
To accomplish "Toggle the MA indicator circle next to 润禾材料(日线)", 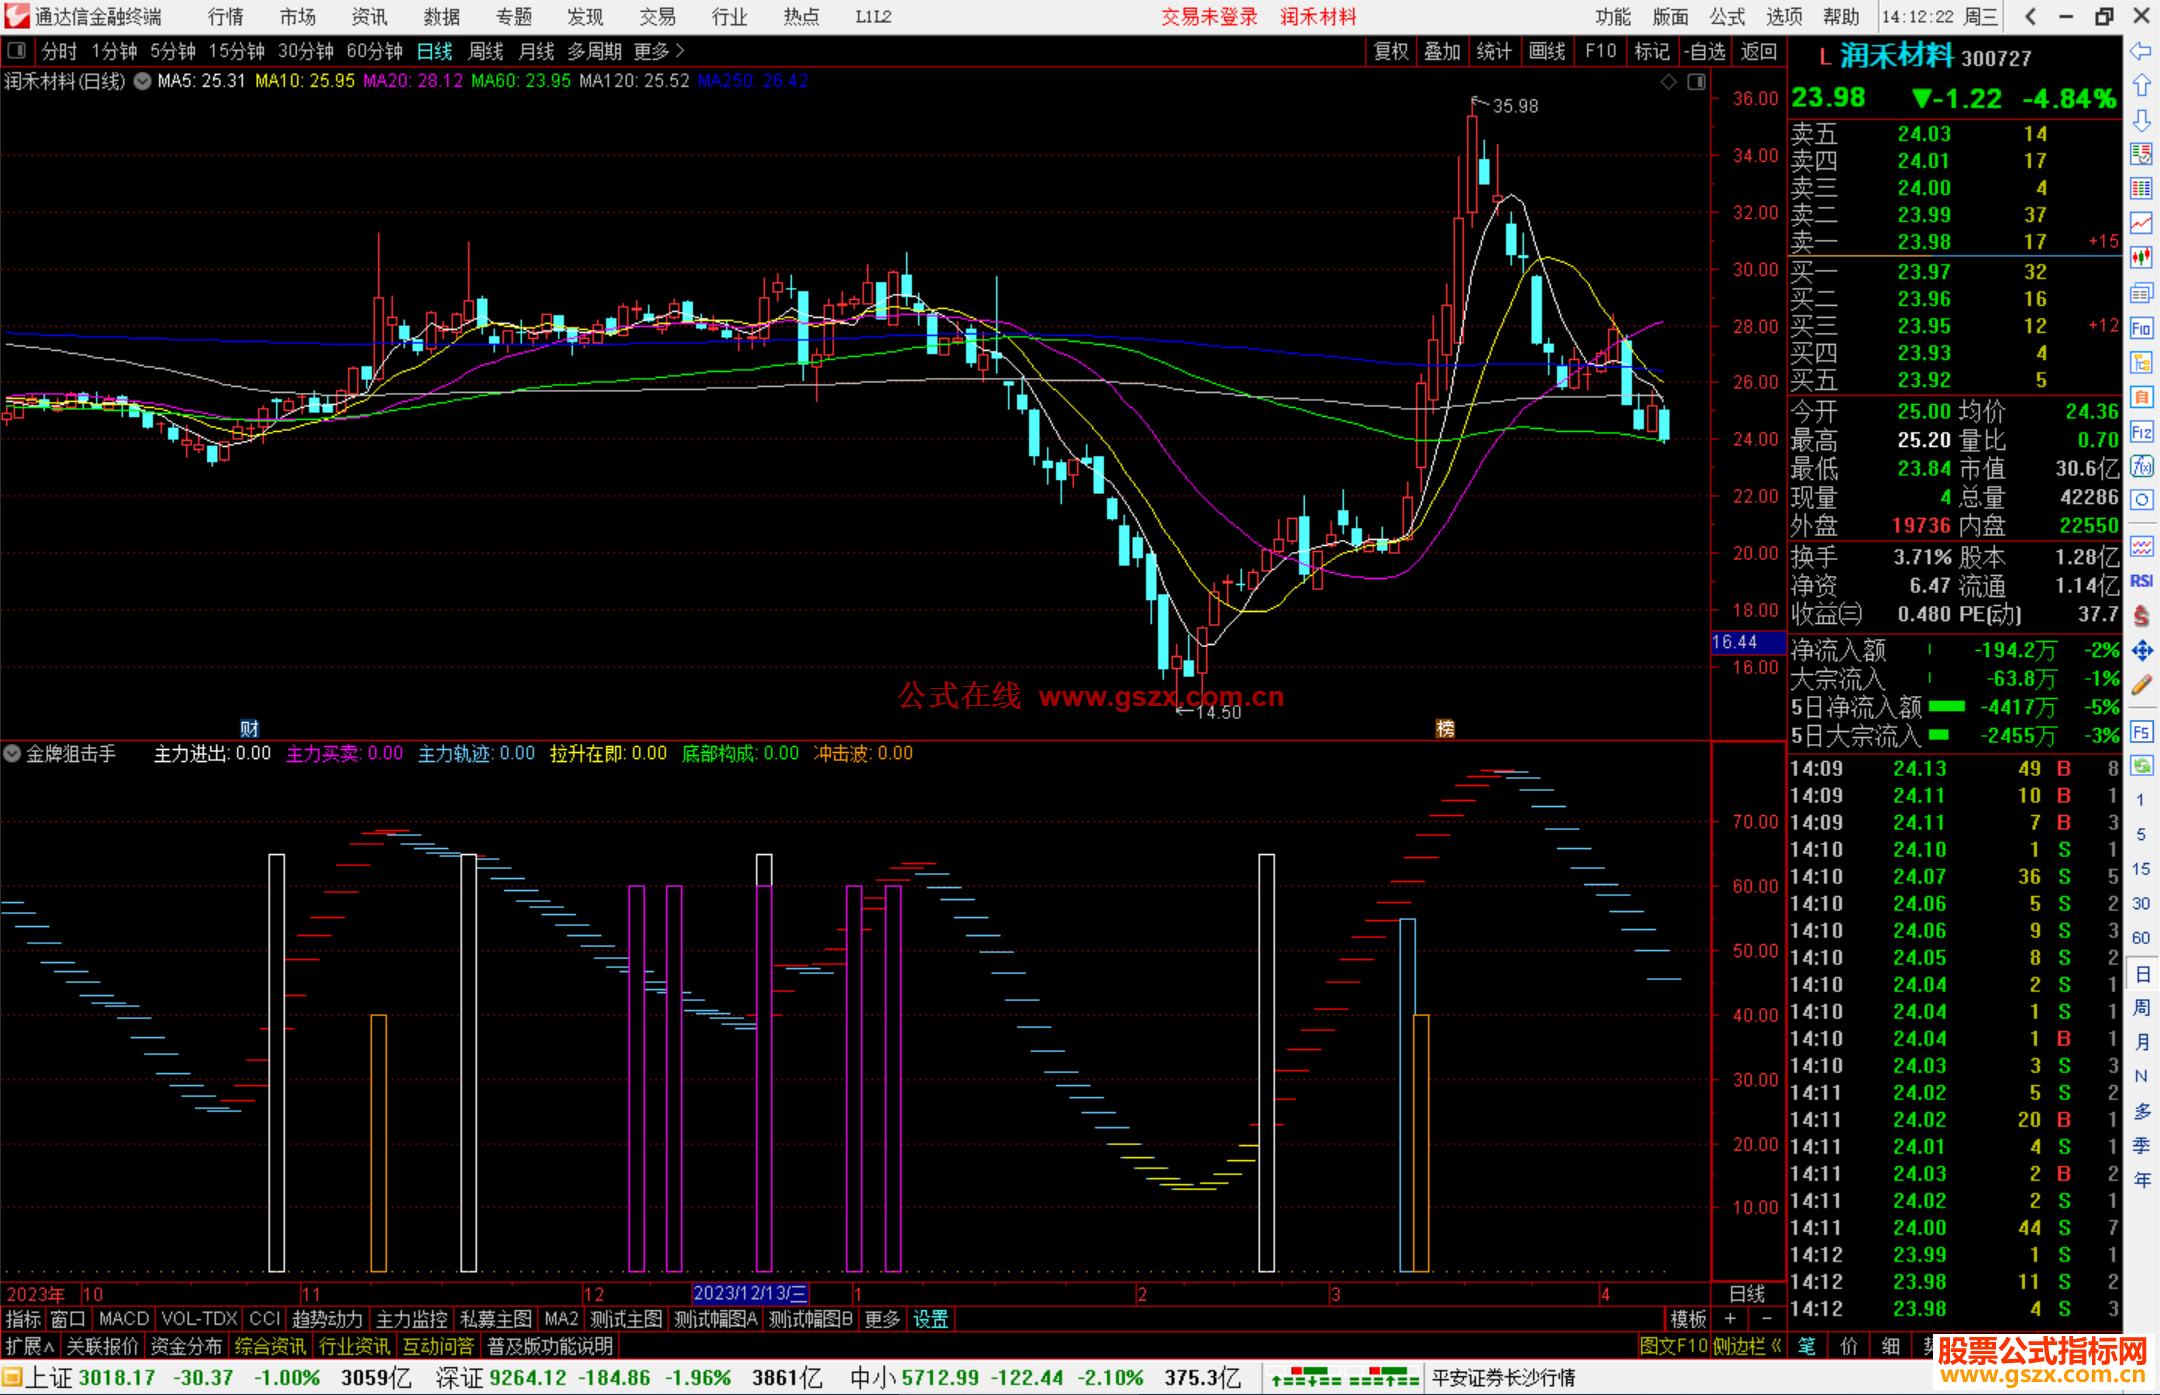I will 142,81.
